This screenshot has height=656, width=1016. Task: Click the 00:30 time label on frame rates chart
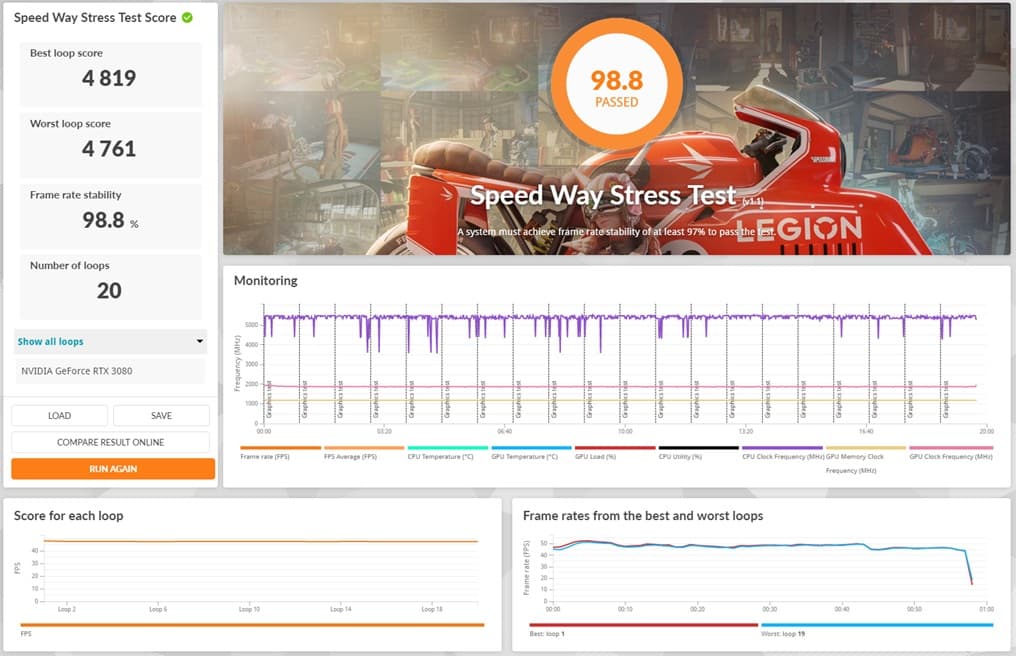[770, 609]
